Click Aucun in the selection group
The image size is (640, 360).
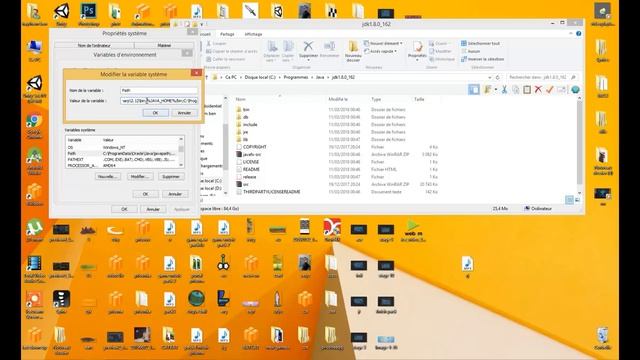[471, 51]
